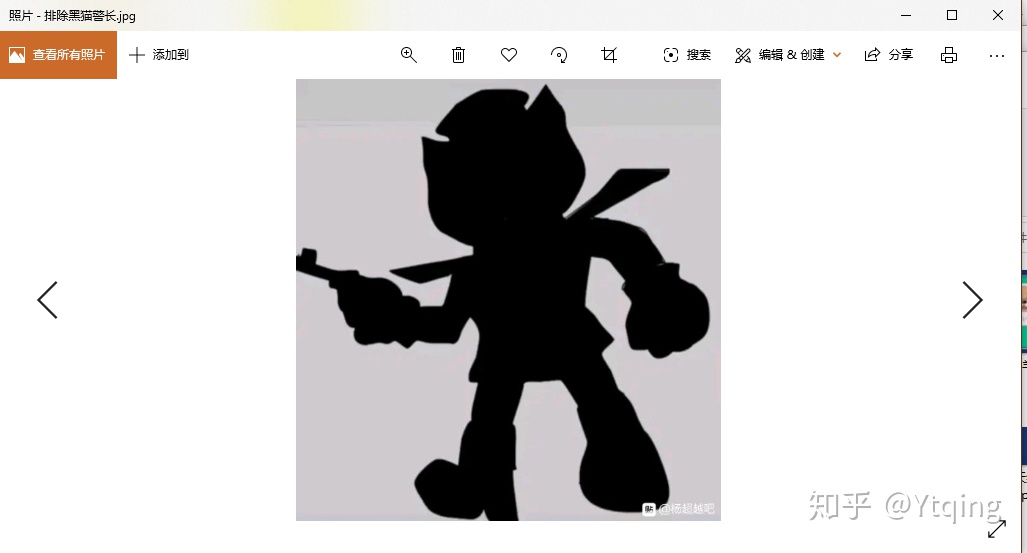The height and width of the screenshot is (553, 1027).
Task: Enter full screen with the diagonal arrow icon
Action: click(996, 529)
